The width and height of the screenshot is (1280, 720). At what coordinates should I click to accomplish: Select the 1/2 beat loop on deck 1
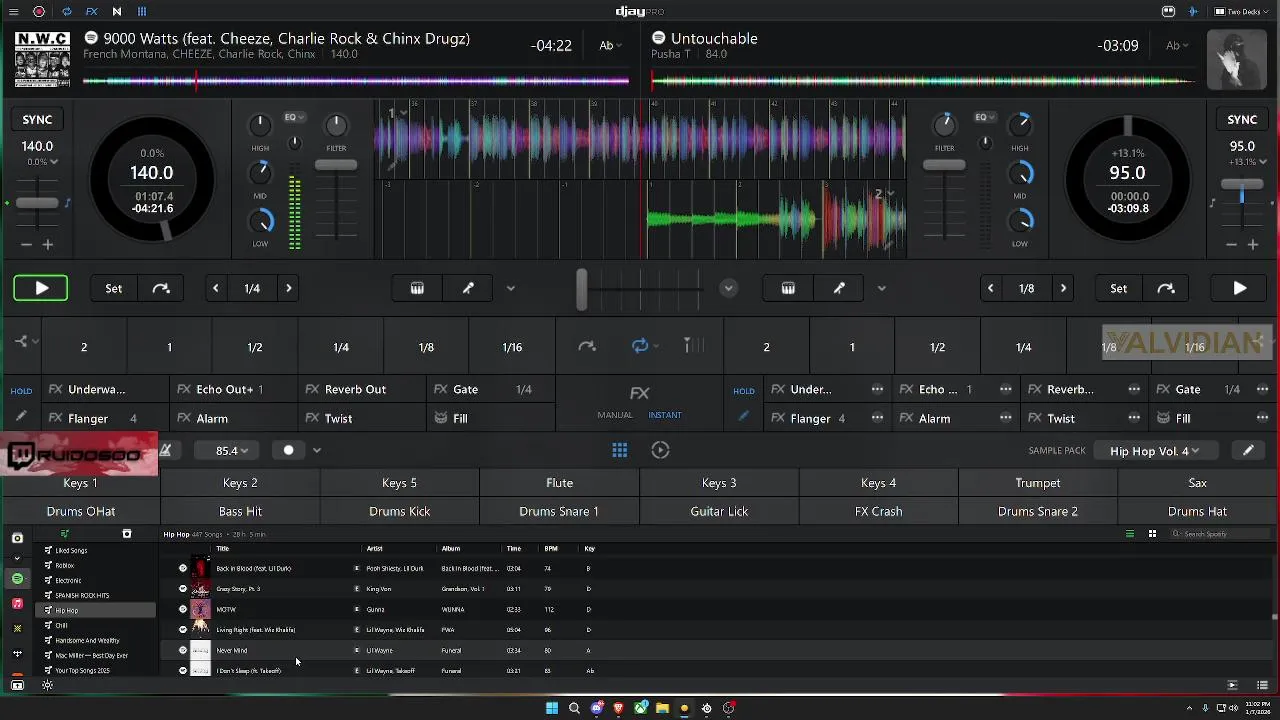255,347
